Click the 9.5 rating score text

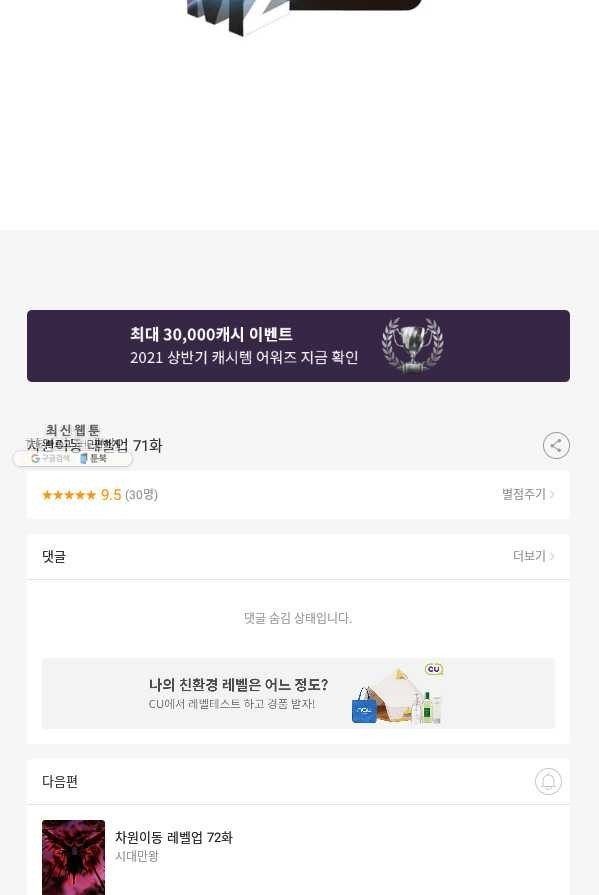pos(111,495)
